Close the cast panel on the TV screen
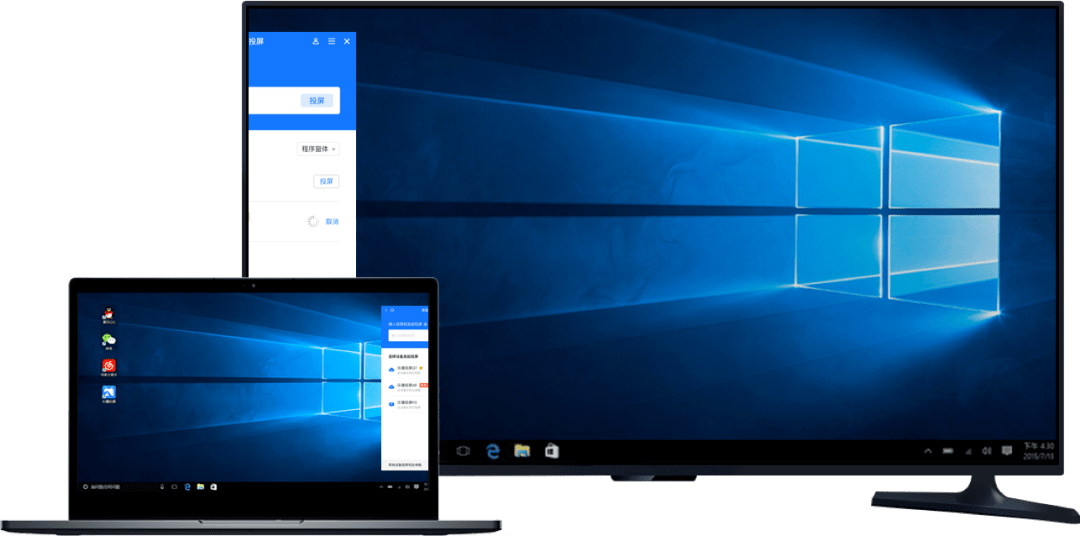 pos(346,41)
